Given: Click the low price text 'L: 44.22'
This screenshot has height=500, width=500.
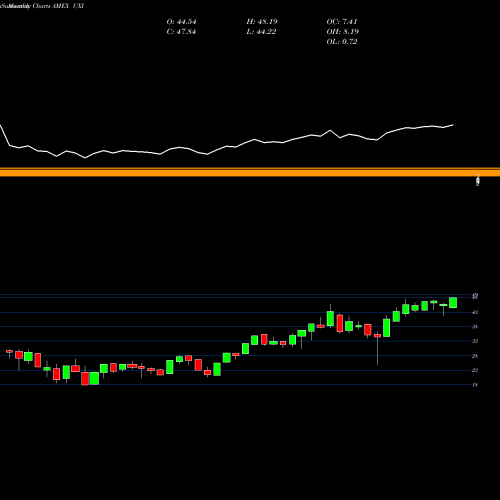Looking at the screenshot, I should (x=261, y=32).
